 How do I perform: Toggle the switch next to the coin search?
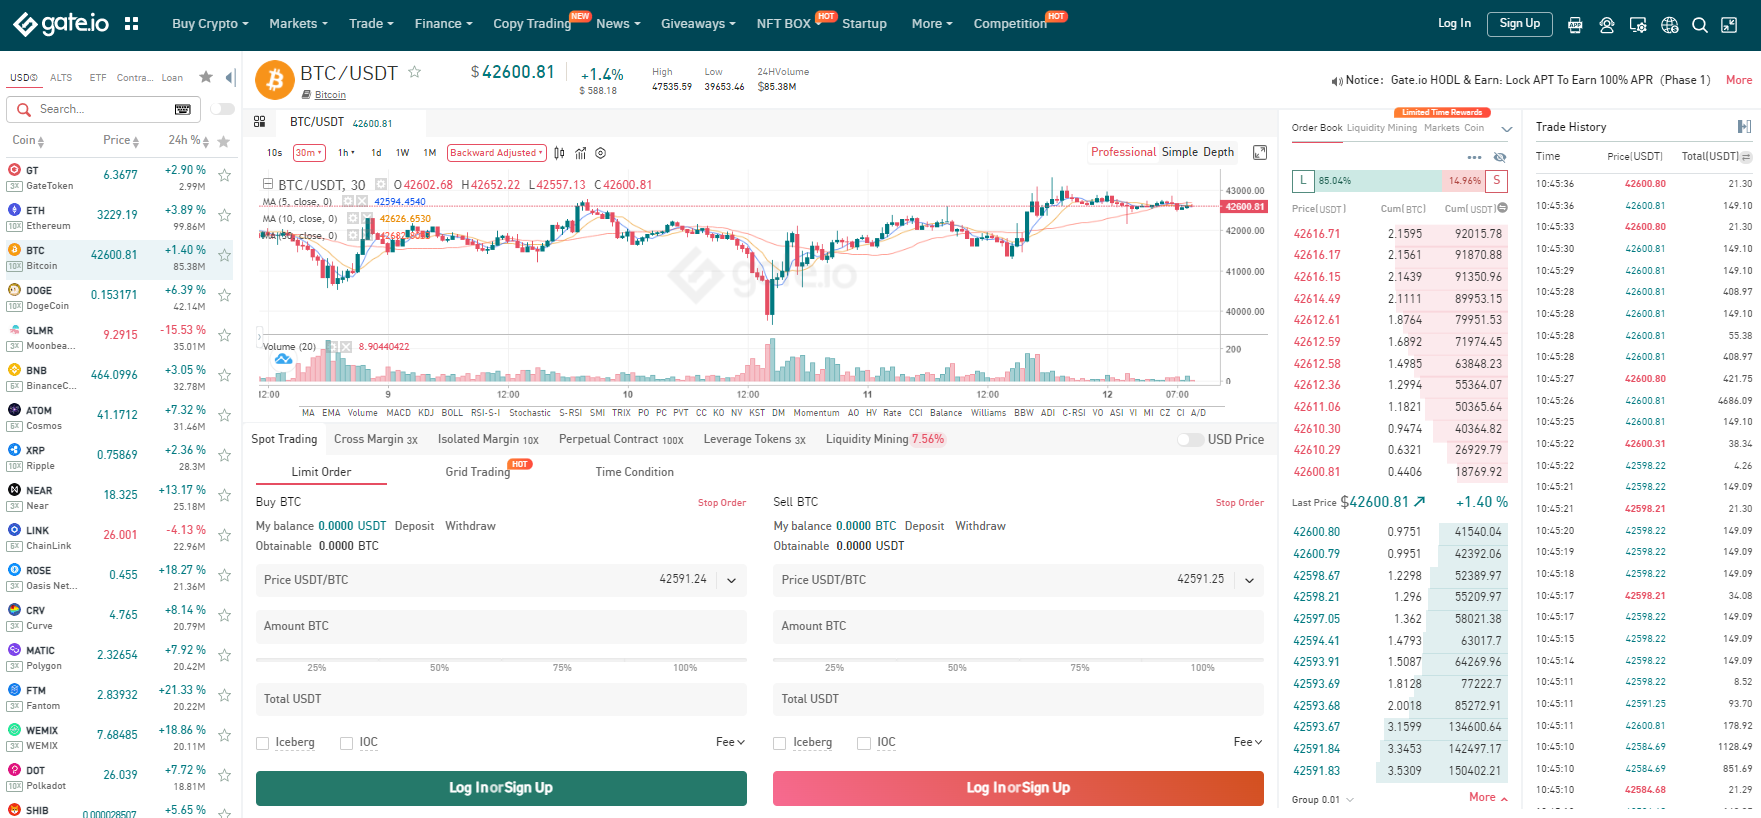point(222,109)
